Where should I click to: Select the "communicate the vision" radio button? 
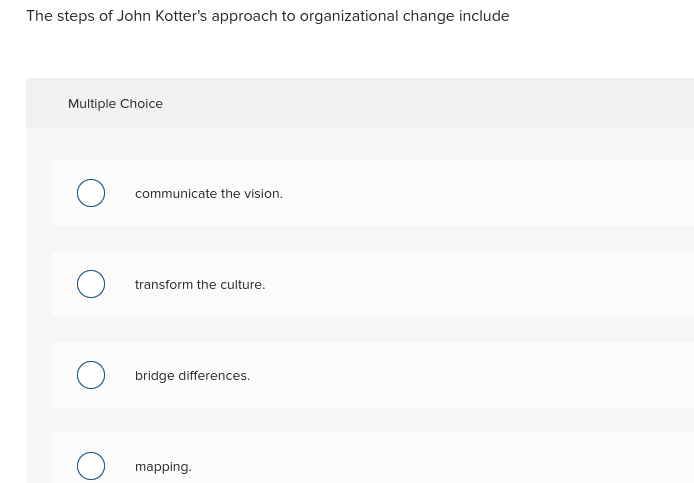(91, 193)
